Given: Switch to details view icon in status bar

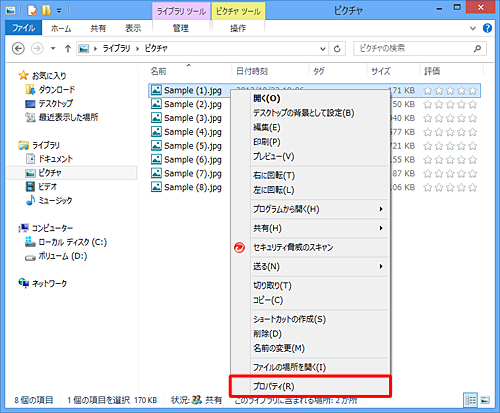Looking at the screenshot, I should coord(471,400).
